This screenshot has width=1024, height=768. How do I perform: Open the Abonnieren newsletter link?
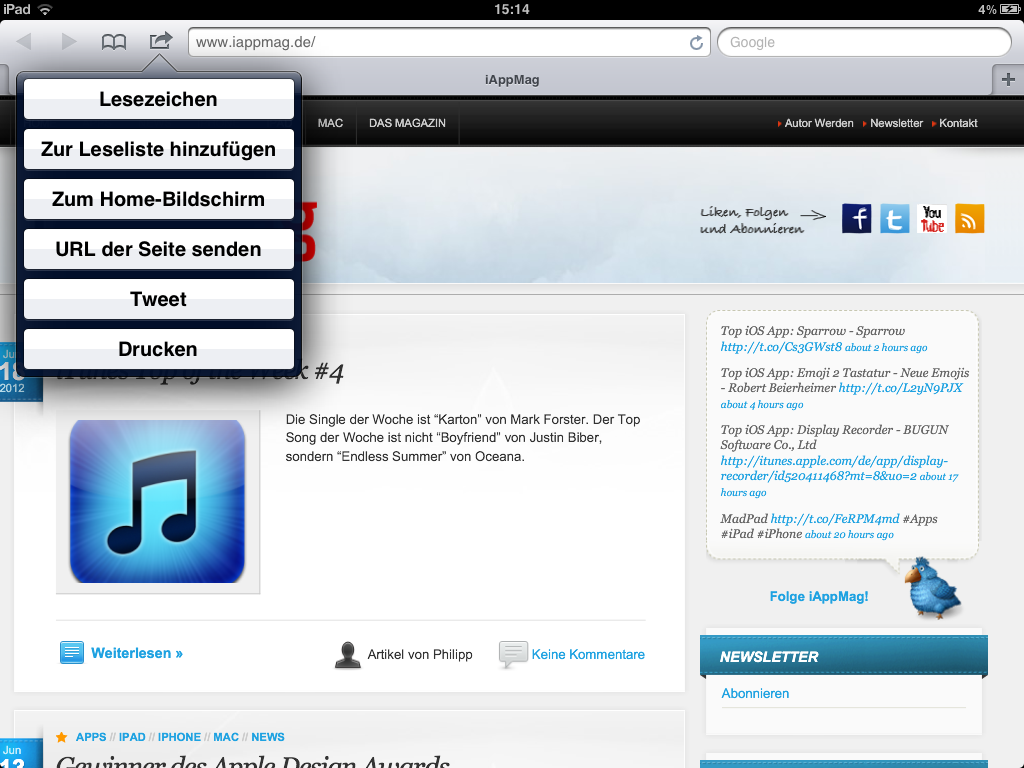pyautogui.click(x=755, y=694)
